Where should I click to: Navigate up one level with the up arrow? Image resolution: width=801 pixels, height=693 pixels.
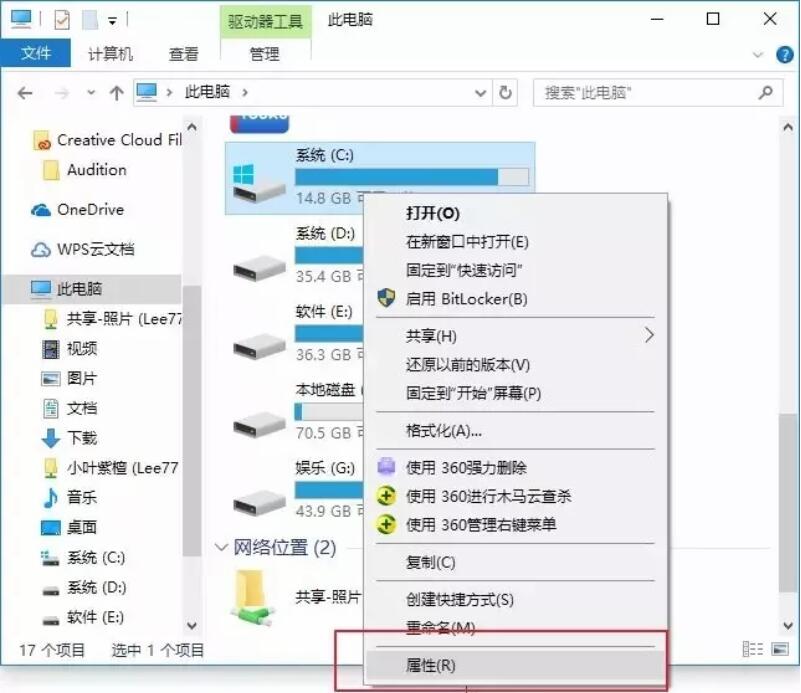click(119, 92)
